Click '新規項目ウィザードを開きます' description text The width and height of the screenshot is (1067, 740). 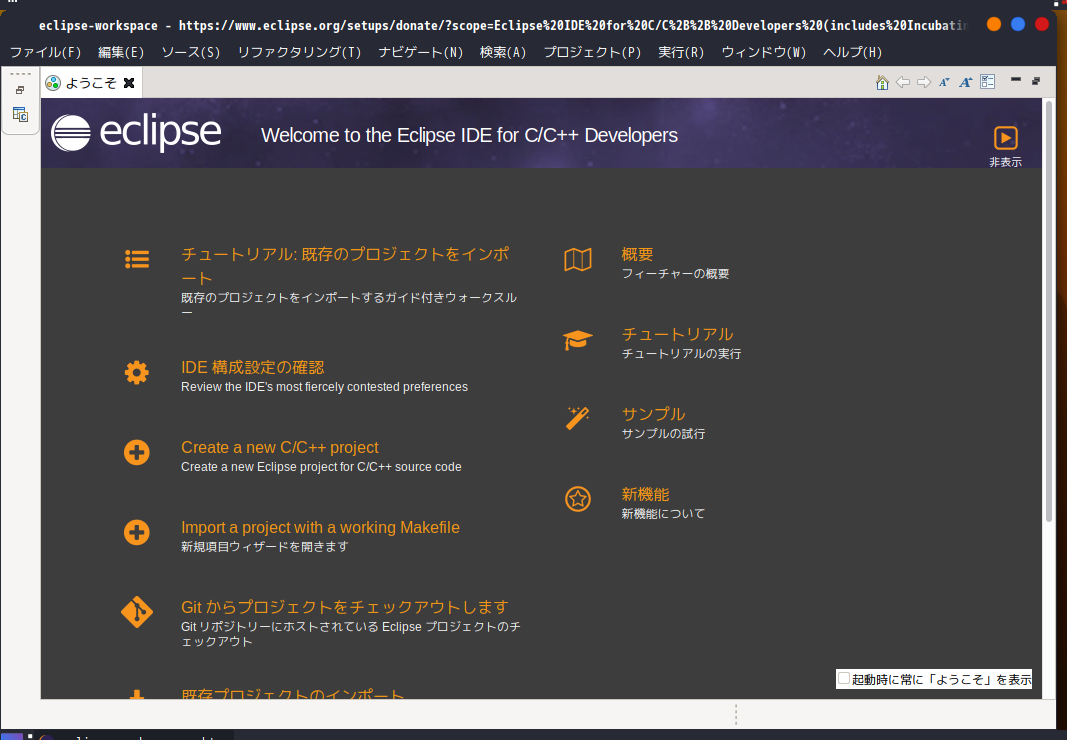(x=265, y=547)
